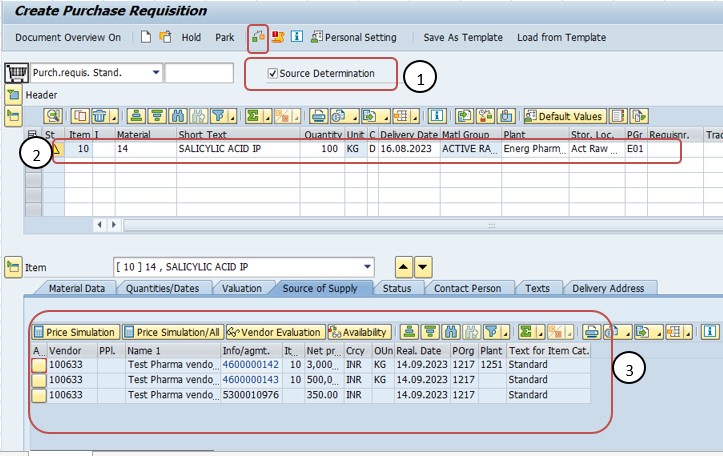This screenshot has width=723, height=456.
Task: Open the item selector dropdown for SALICYLIC ACID IP
Action: pos(367,266)
